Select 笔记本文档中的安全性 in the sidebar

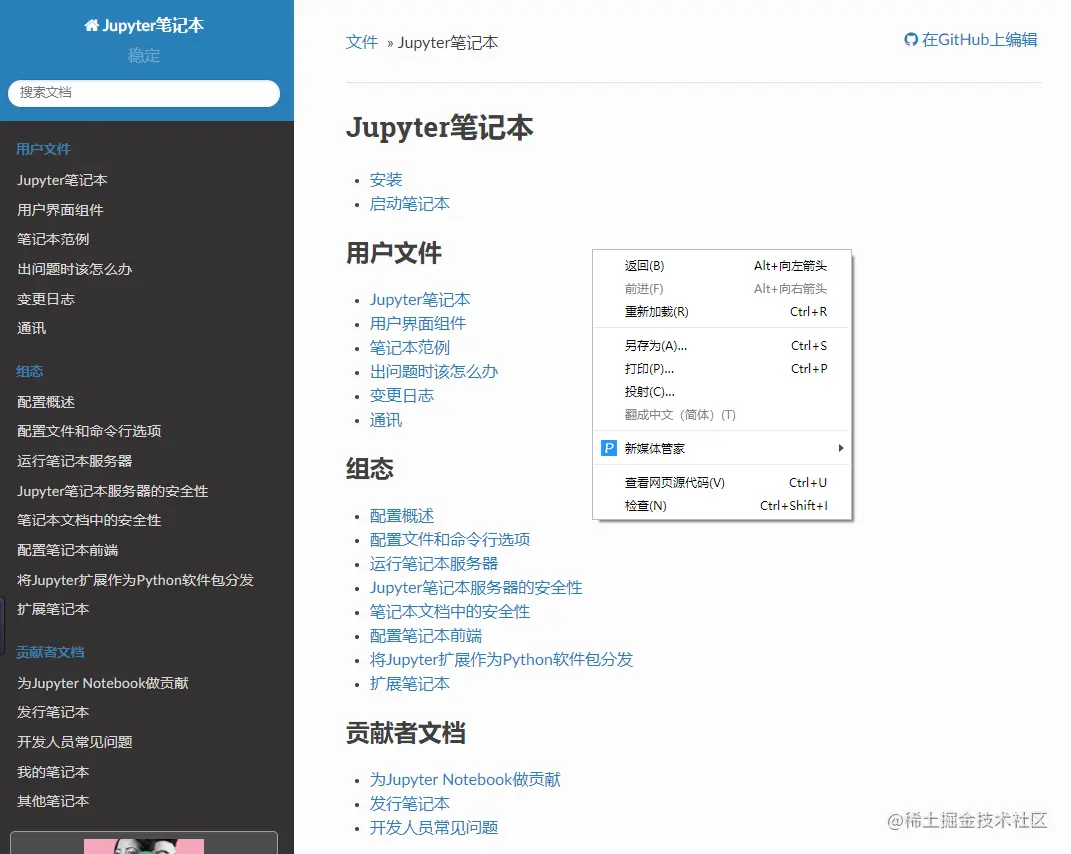(147, 521)
